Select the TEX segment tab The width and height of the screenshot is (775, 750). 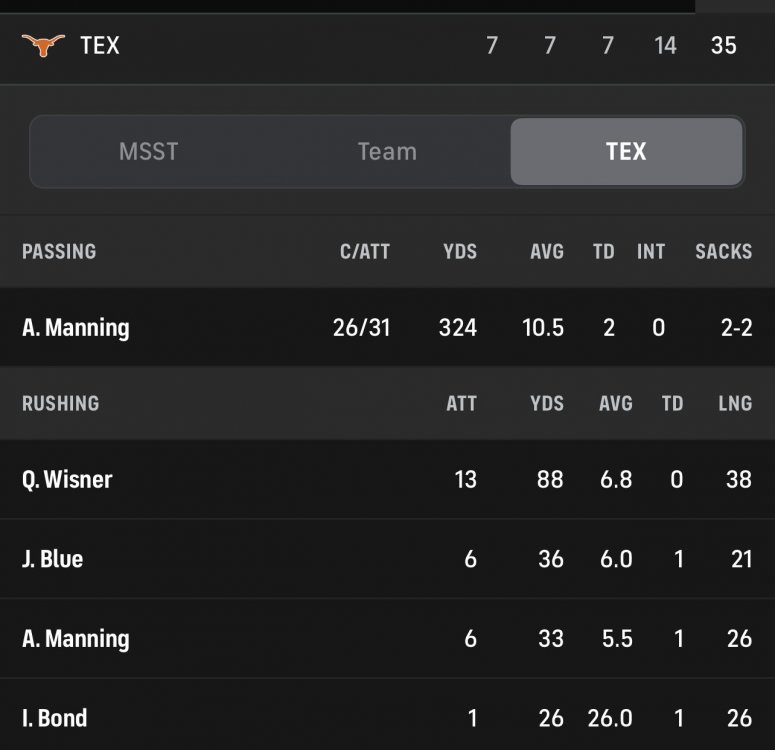[626, 152]
